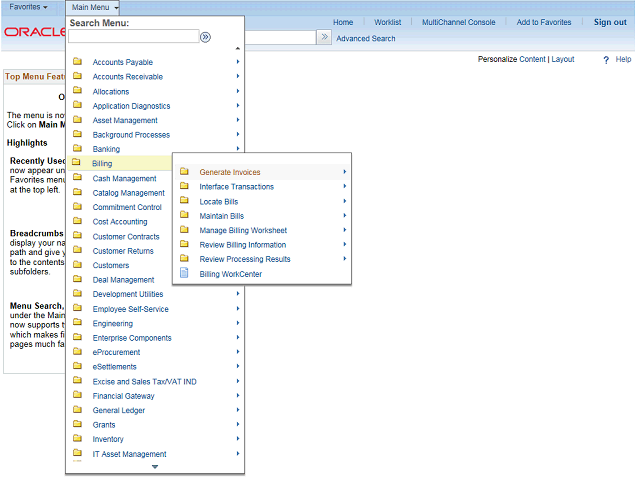Expand Review Processing Results submenu arrow

click(x=345, y=258)
